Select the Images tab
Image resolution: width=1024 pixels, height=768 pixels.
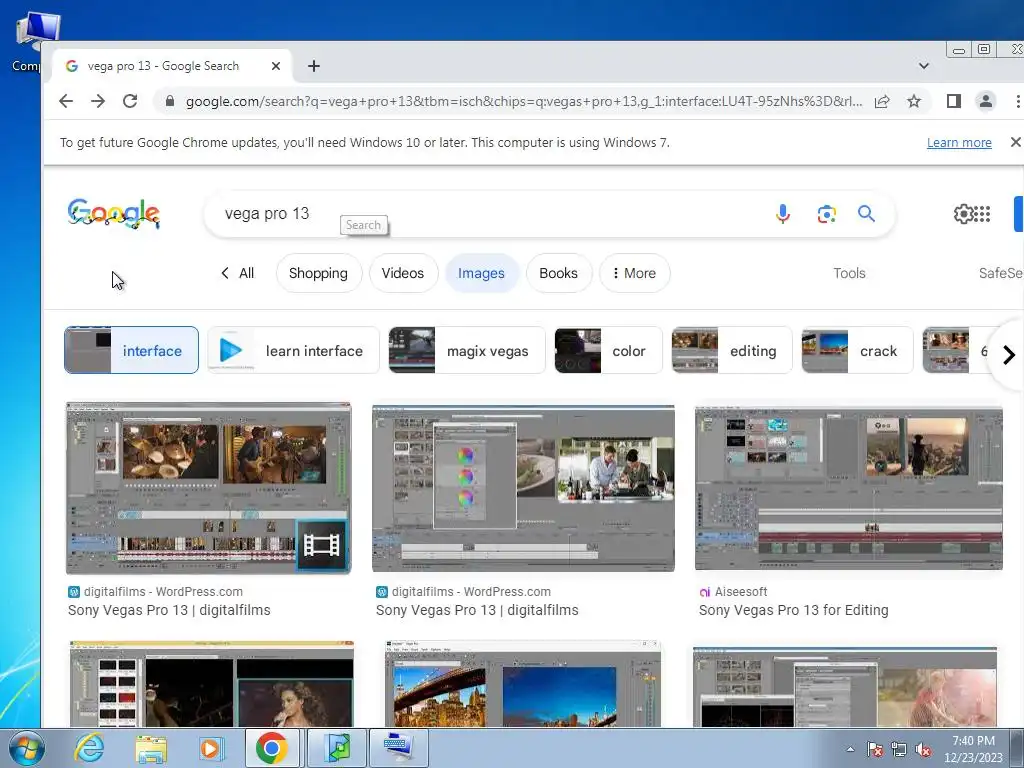point(481,273)
